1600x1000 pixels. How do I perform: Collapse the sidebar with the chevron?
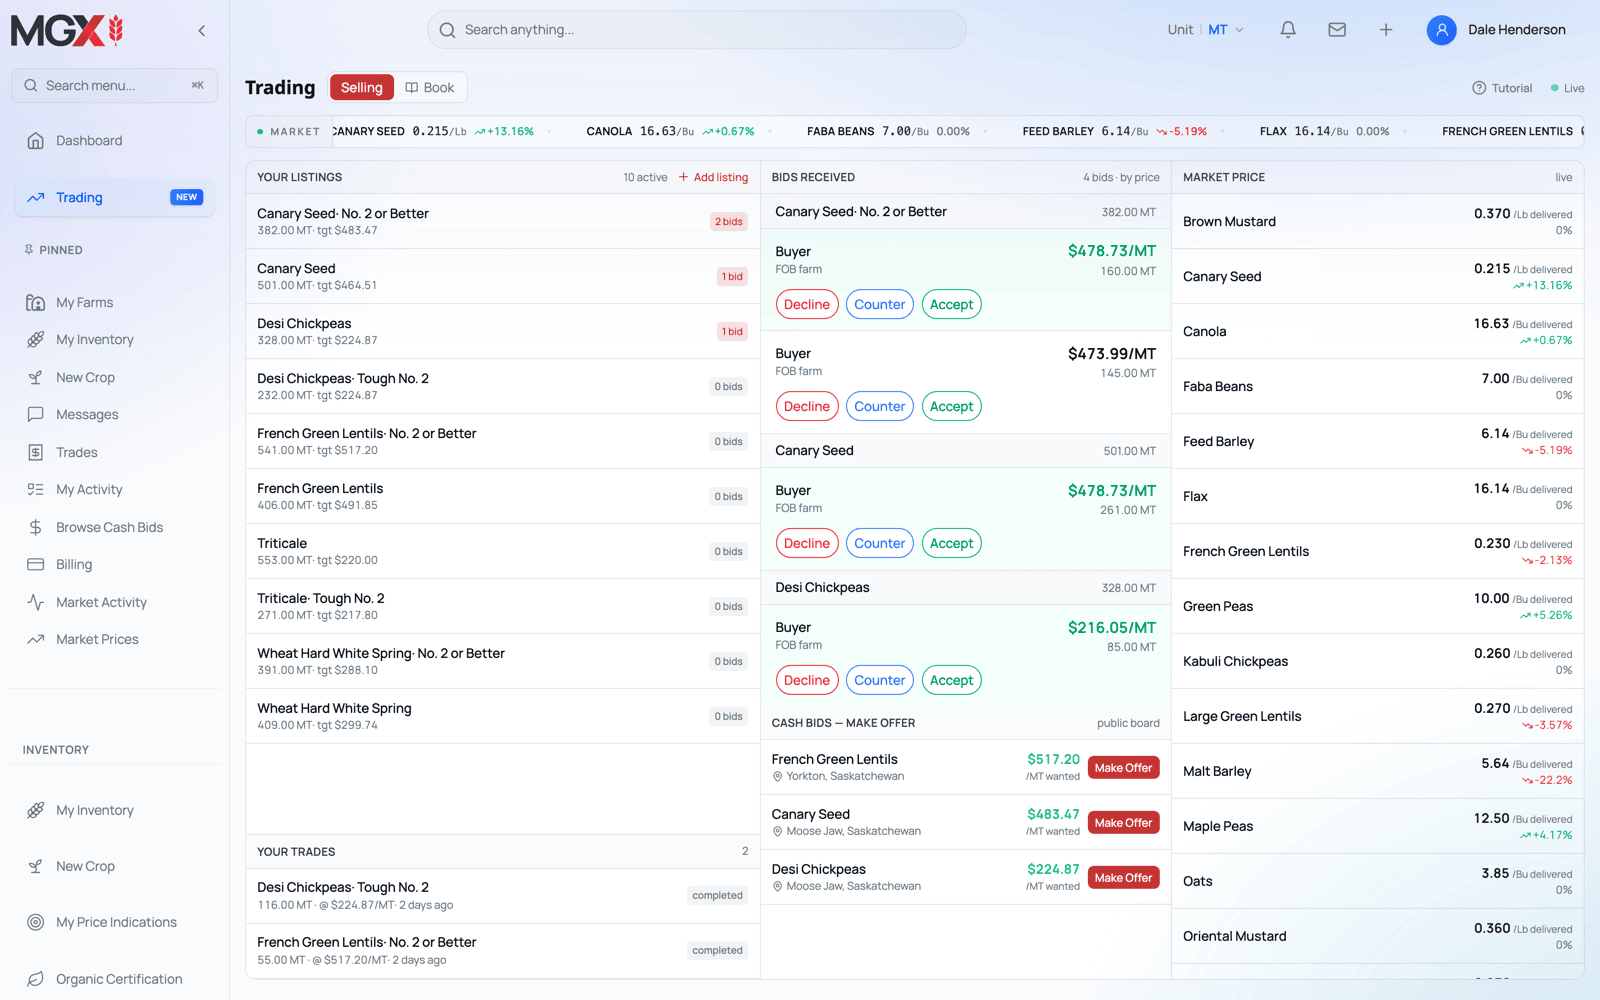202,31
